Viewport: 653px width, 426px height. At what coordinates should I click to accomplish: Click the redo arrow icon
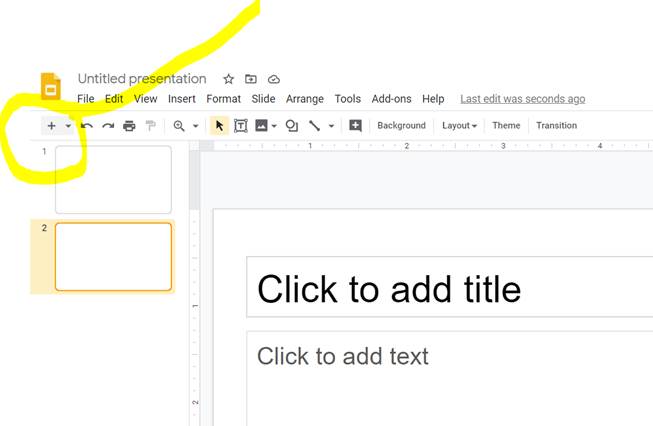[x=108, y=126]
